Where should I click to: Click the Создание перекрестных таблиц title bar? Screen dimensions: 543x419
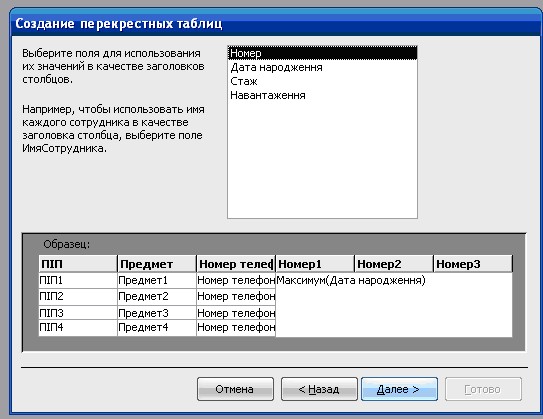[275, 24]
